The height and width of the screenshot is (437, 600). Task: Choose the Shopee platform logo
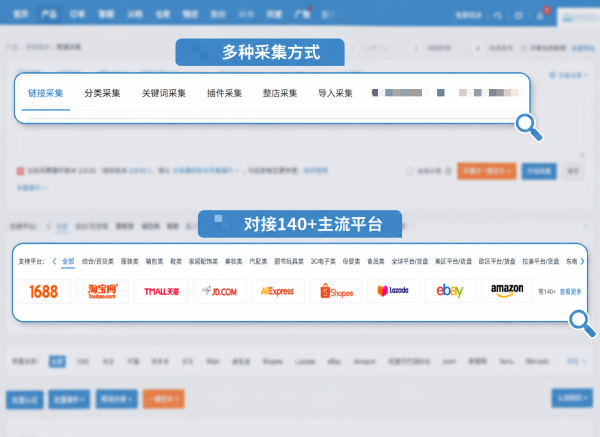coord(336,291)
